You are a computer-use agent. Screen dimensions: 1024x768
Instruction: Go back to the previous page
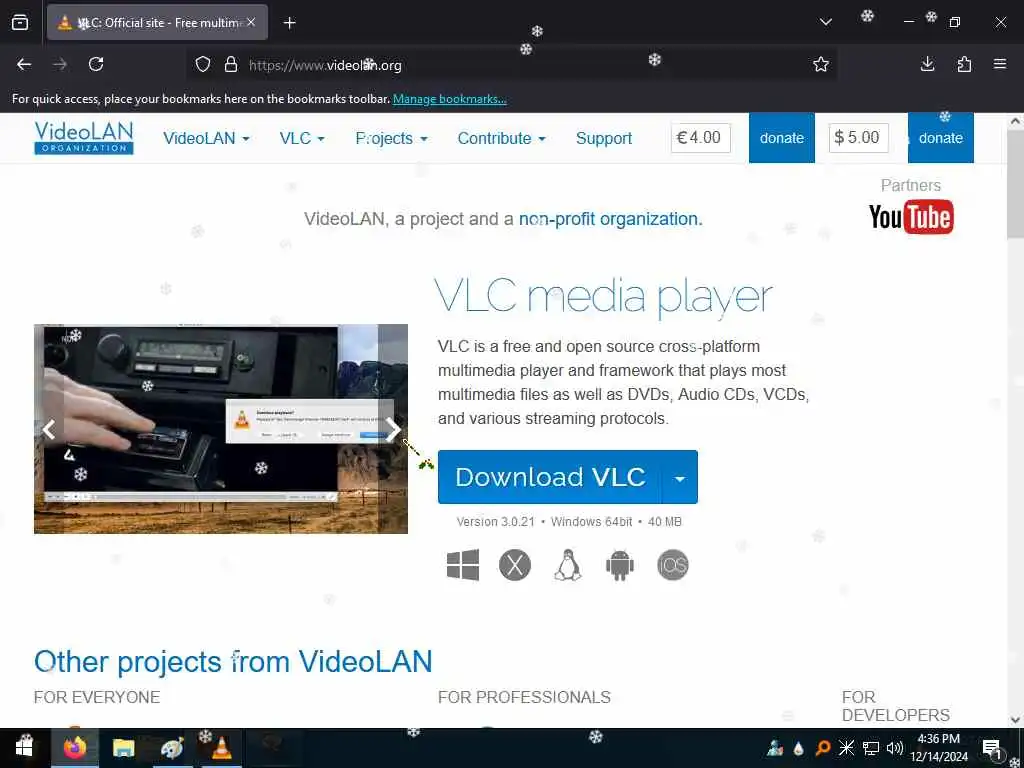coord(24,64)
